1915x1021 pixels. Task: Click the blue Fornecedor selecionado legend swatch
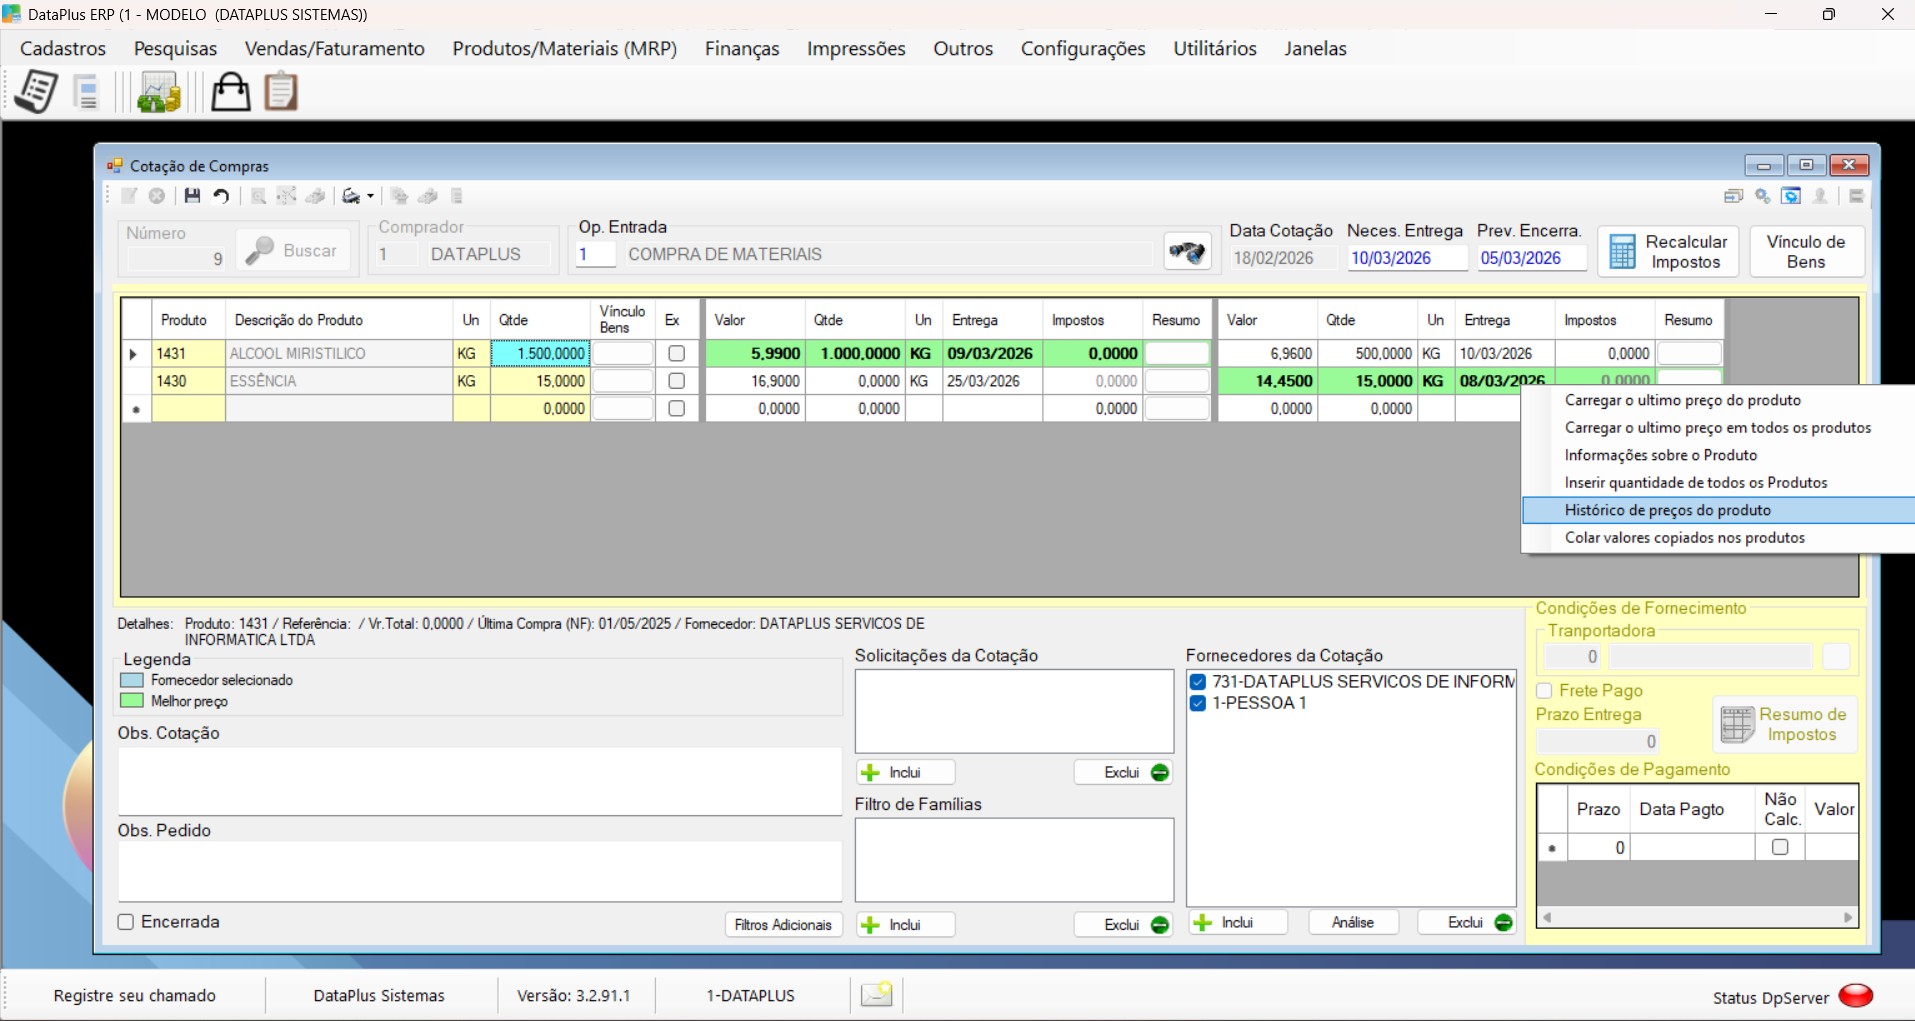[x=132, y=680]
